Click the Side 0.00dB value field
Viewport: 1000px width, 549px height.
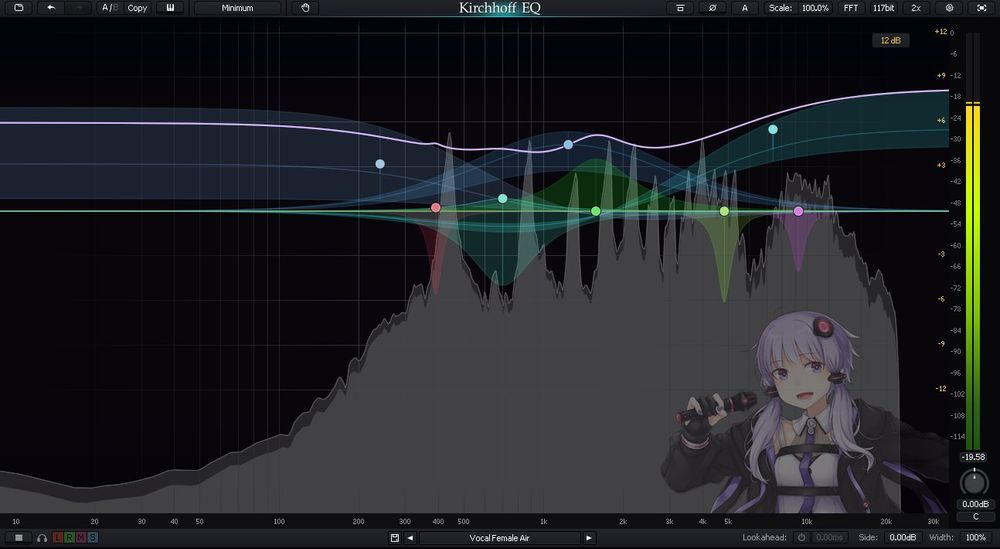[x=903, y=538]
